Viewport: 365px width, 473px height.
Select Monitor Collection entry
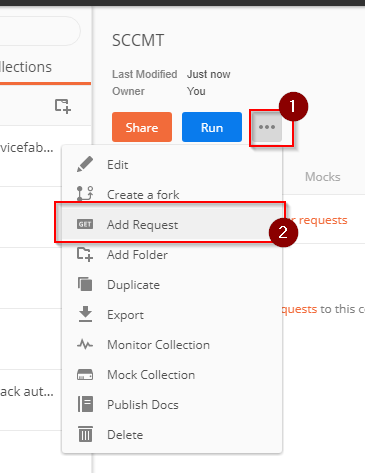tap(172, 345)
